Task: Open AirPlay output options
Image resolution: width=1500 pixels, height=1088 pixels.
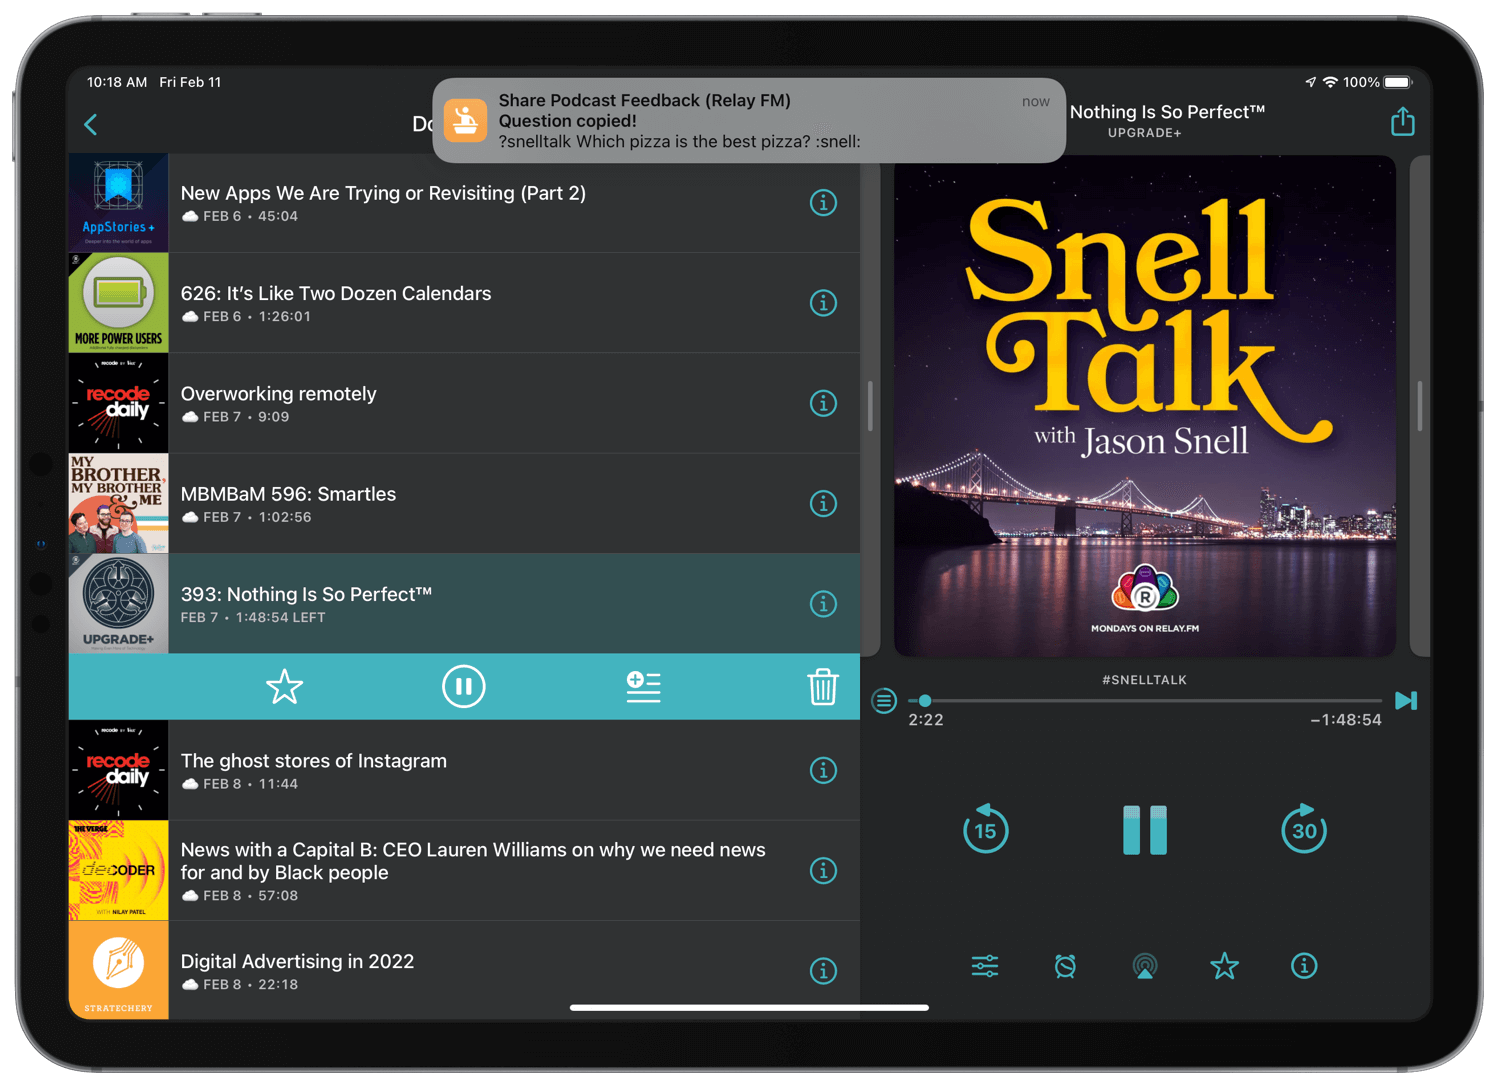Action: tap(1145, 966)
